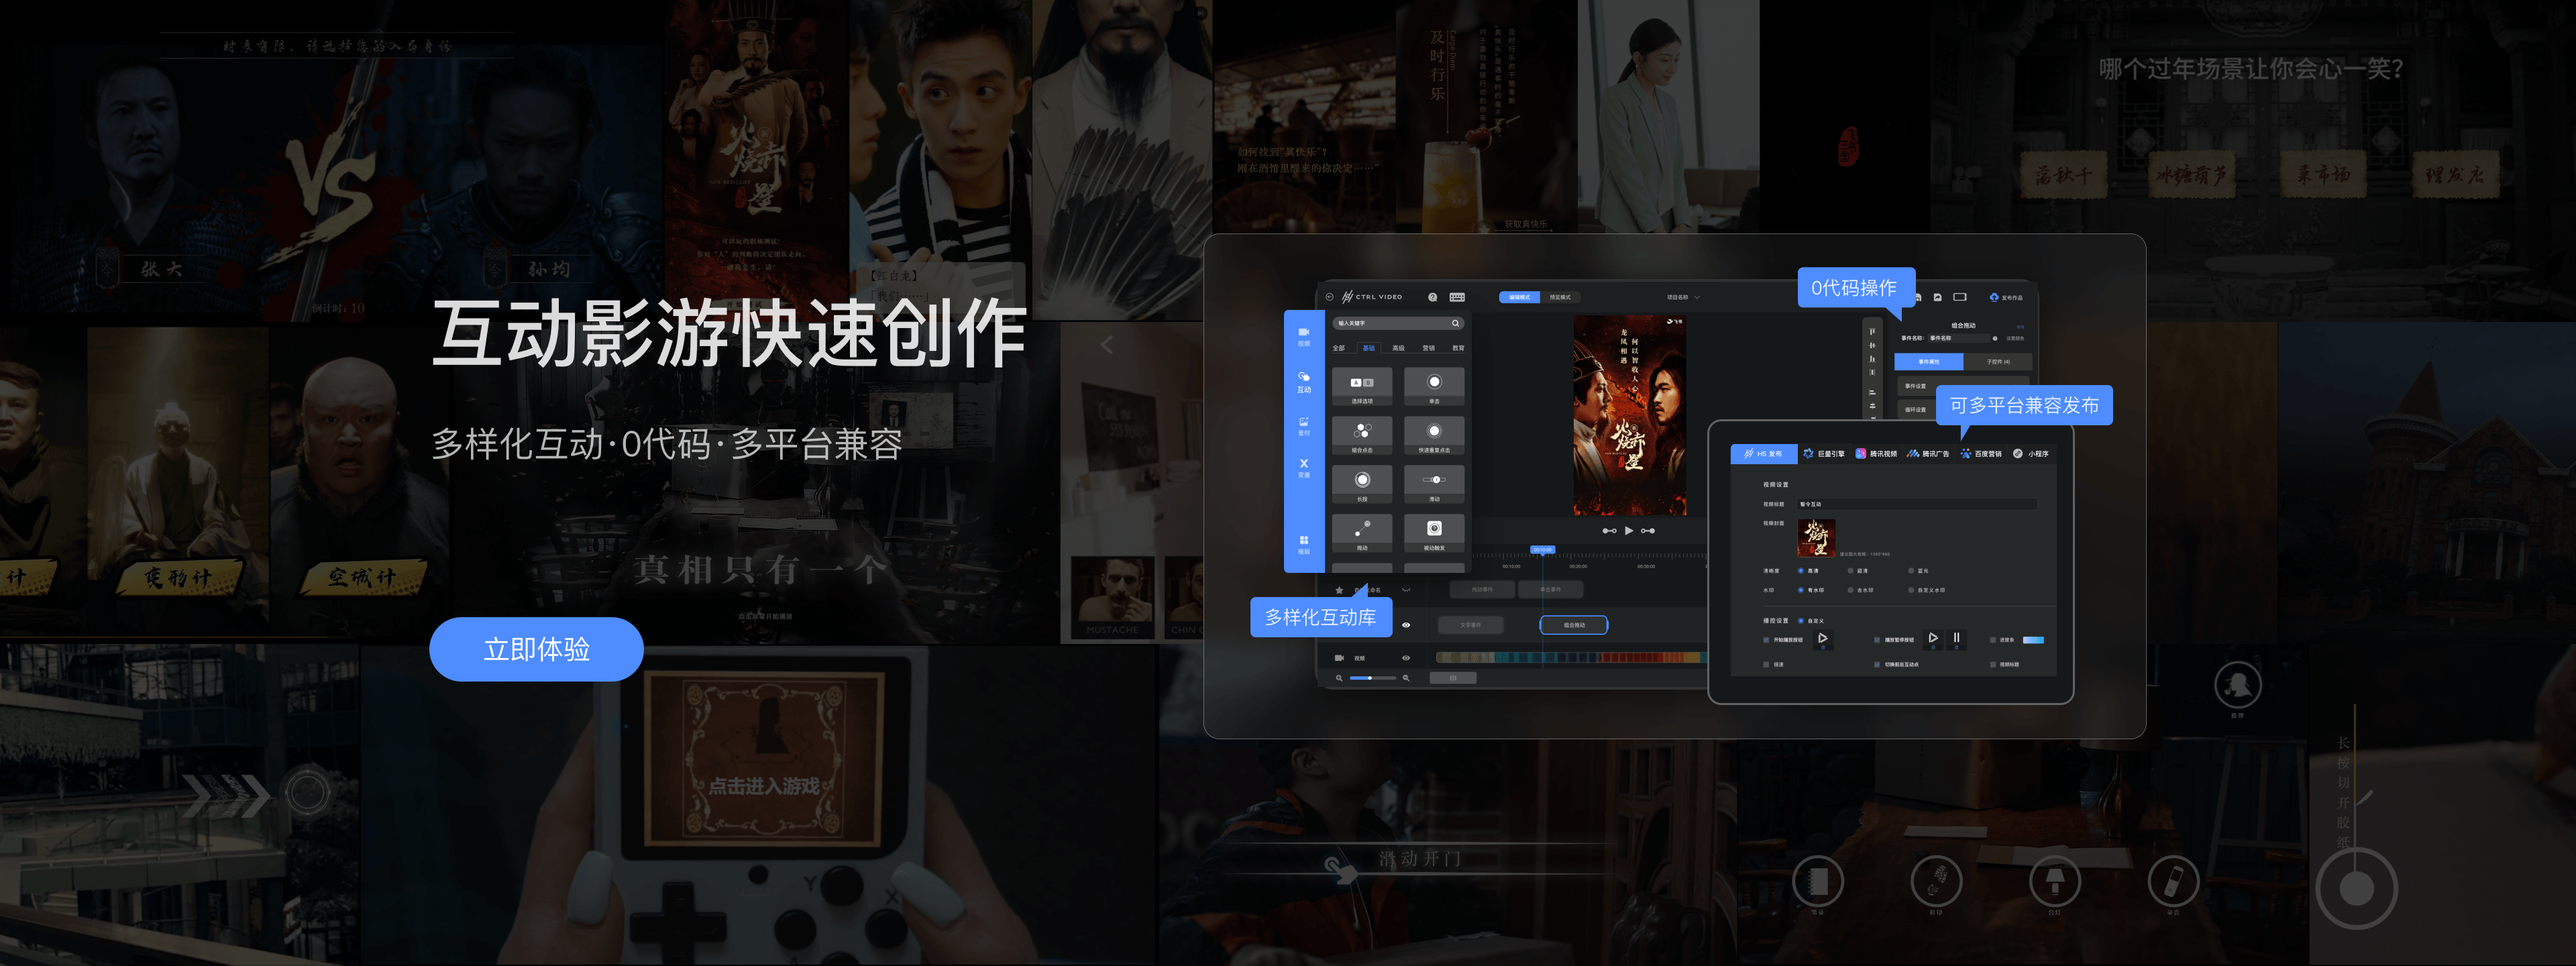Click 发布作品 upload button
Viewport: 2576px width, 966px height.
coord(2007,298)
